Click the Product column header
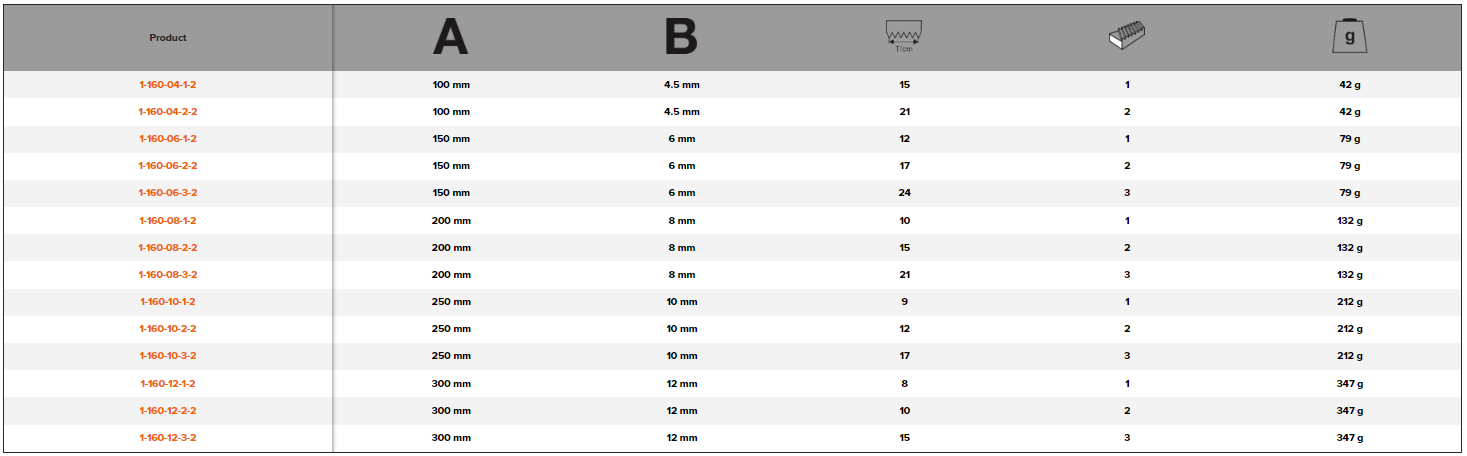 (168, 38)
